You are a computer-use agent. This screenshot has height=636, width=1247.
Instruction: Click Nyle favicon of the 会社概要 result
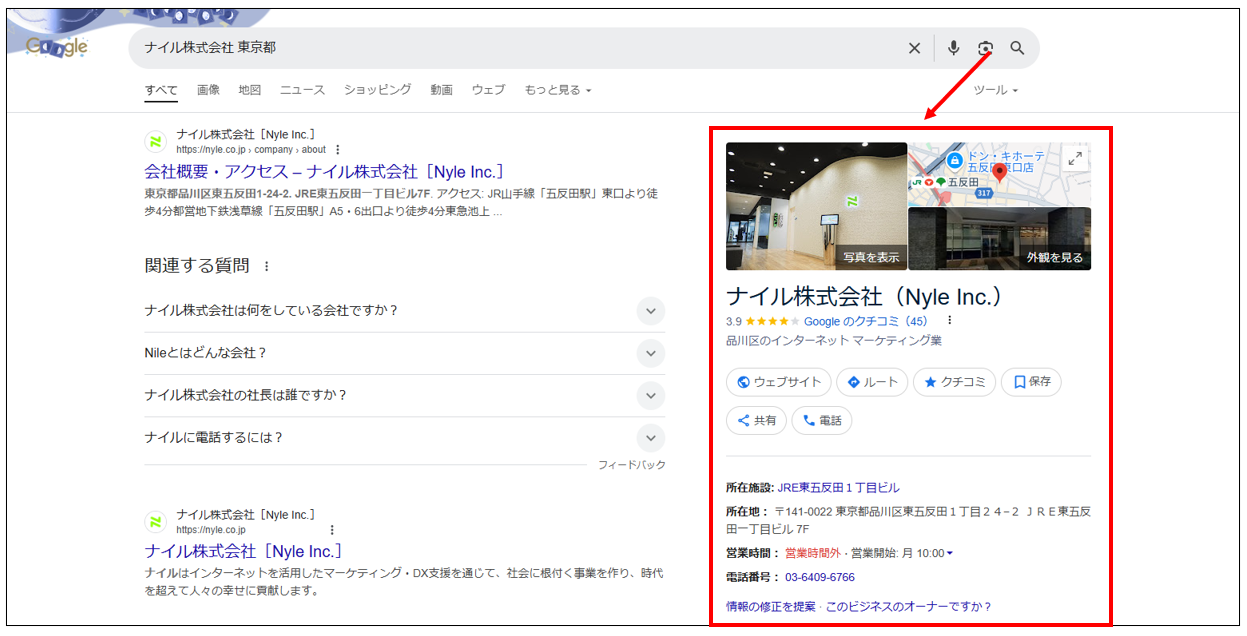click(x=155, y=142)
